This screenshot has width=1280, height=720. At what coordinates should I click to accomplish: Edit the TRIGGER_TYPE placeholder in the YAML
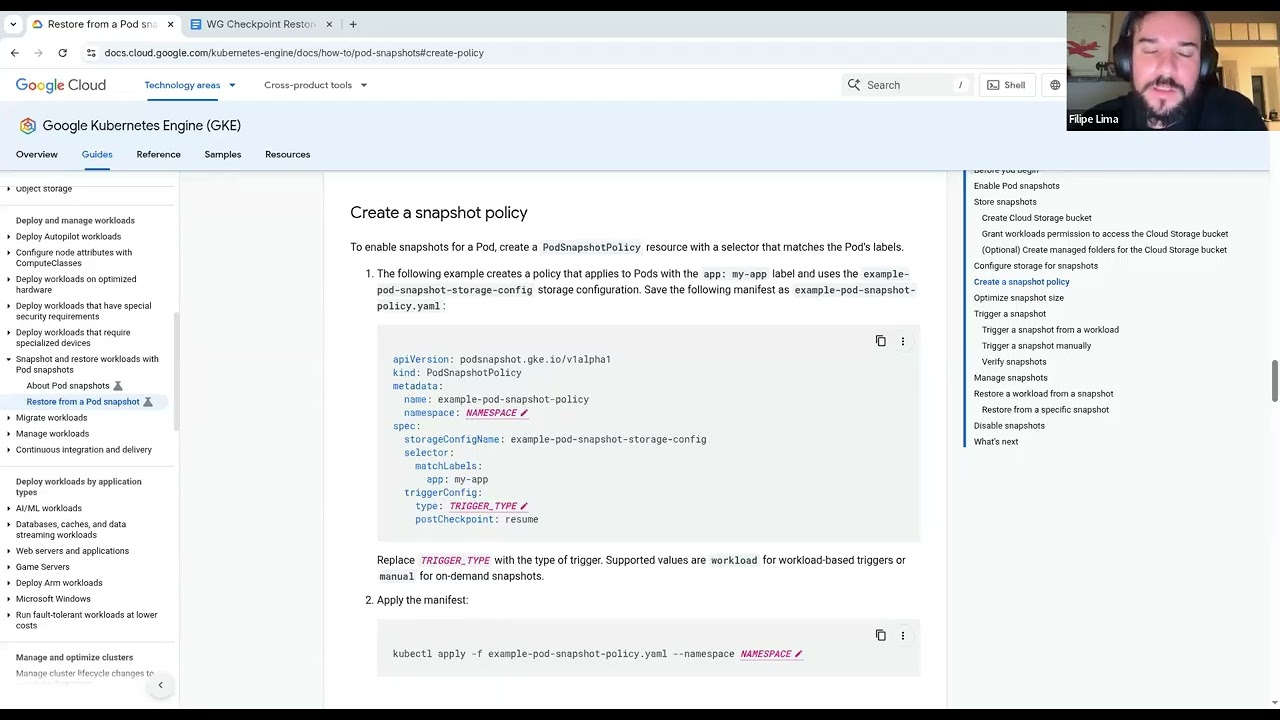tap(489, 506)
